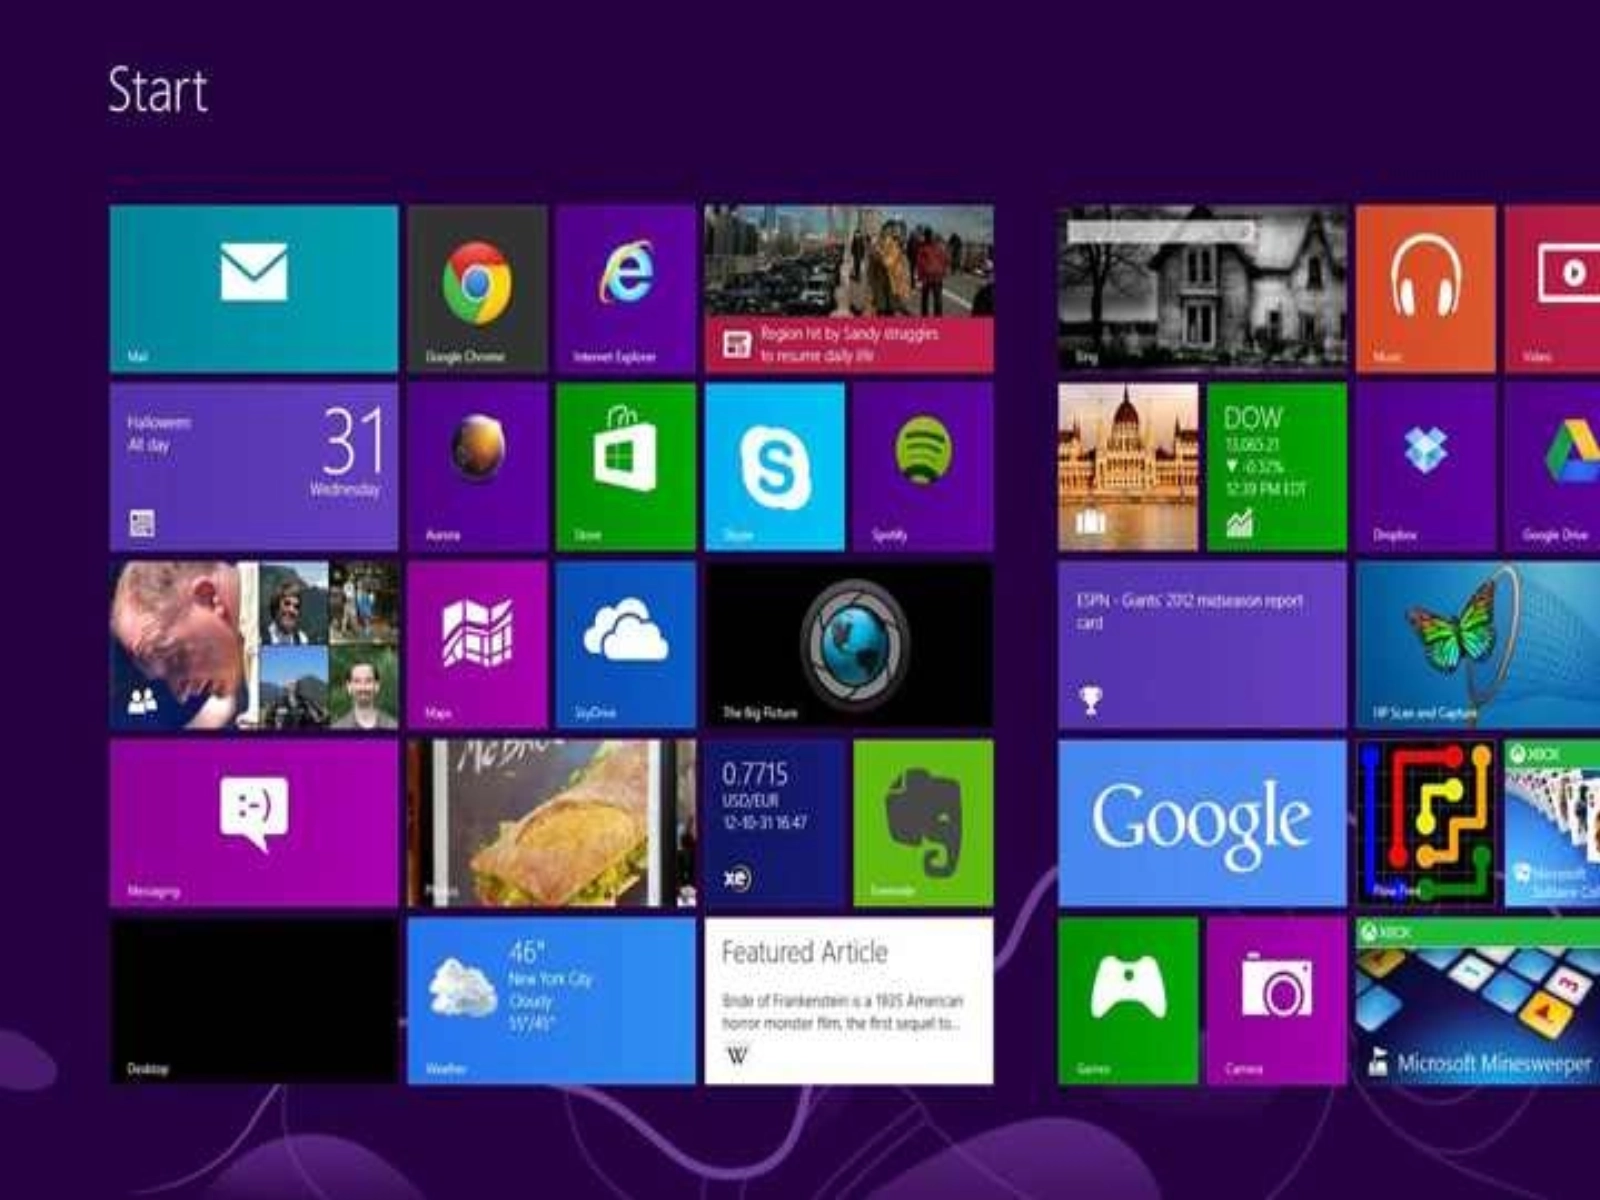Open the Maps tile

click(477, 644)
